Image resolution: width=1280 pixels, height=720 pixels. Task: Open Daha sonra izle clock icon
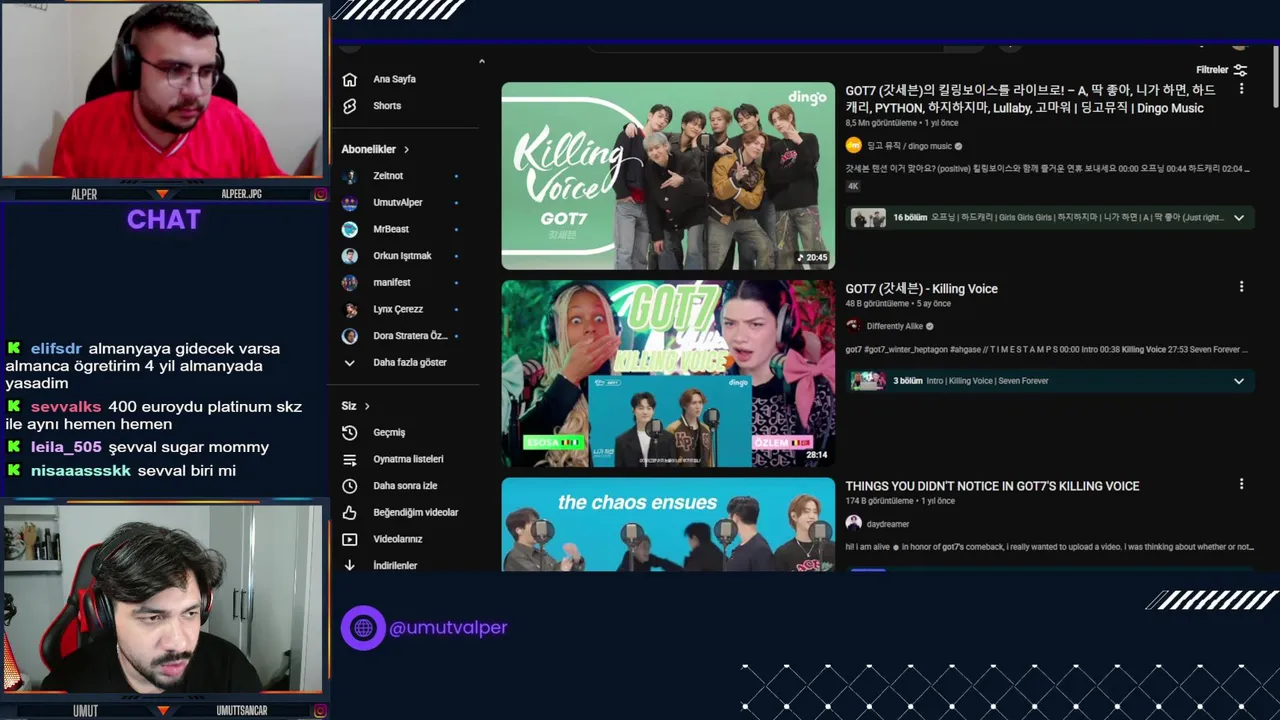(349, 486)
